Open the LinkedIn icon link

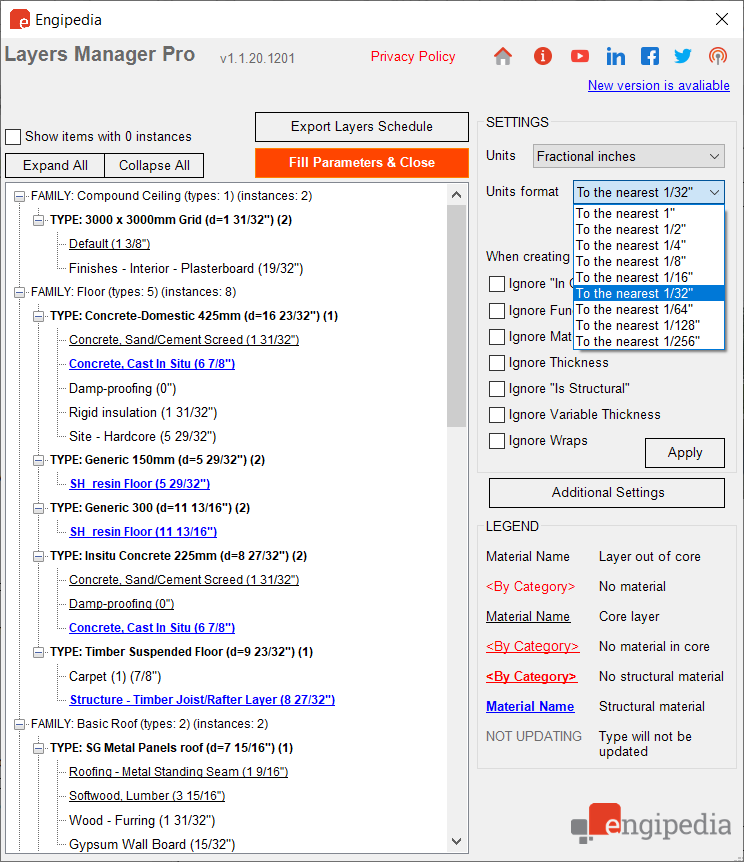pyautogui.click(x=615, y=56)
